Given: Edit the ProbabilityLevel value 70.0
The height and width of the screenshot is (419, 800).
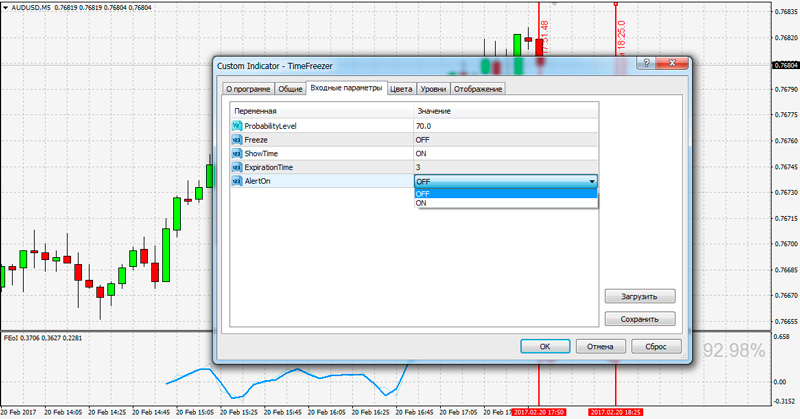Looking at the screenshot, I should click(505, 126).
